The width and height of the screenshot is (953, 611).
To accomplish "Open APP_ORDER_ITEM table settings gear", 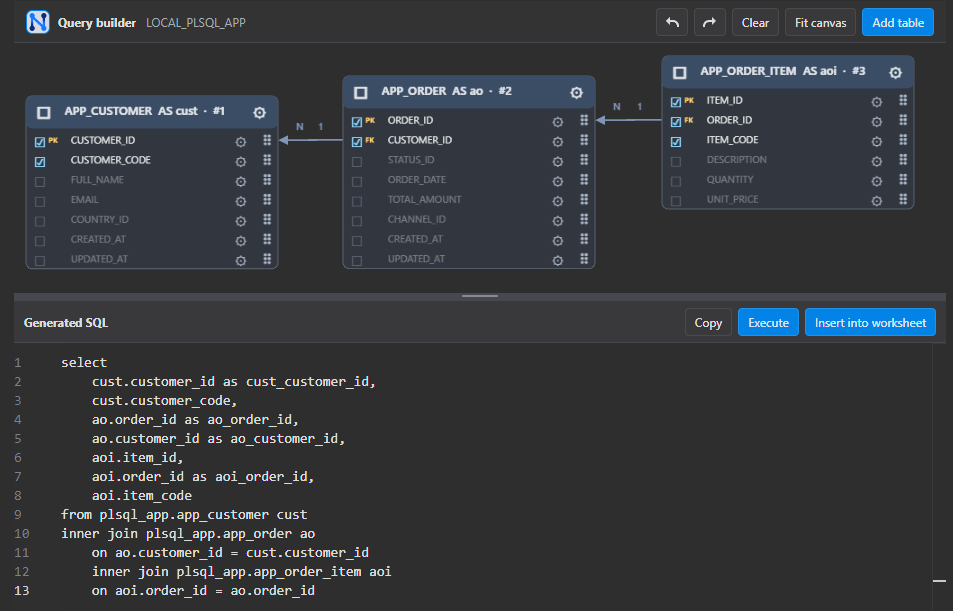I will click(895, 73).
